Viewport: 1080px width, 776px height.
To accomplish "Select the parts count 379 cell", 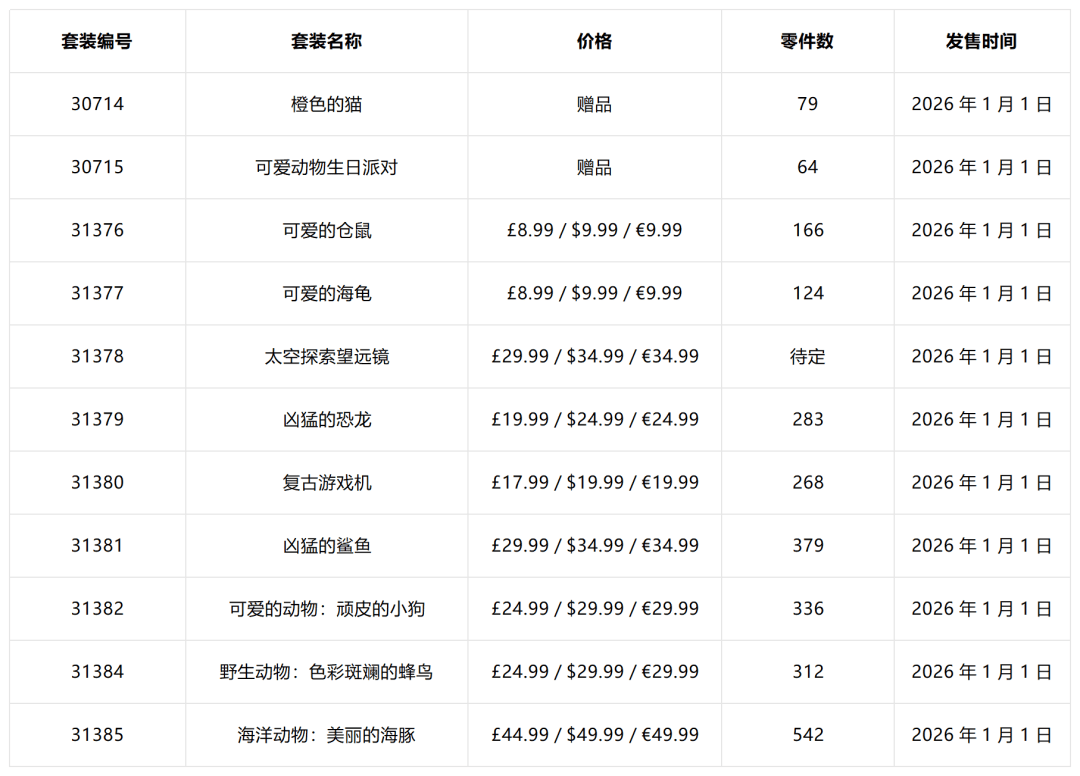I will (807, 545).
